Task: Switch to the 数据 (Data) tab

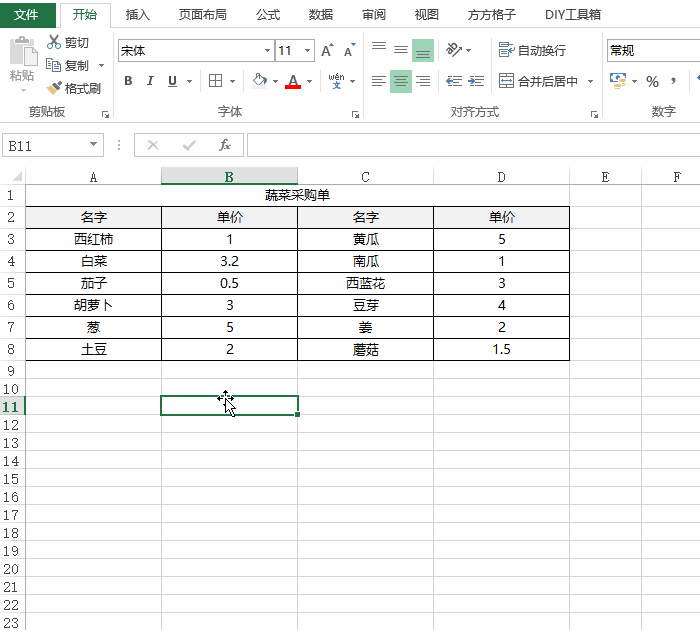Action: click(321, 15)
